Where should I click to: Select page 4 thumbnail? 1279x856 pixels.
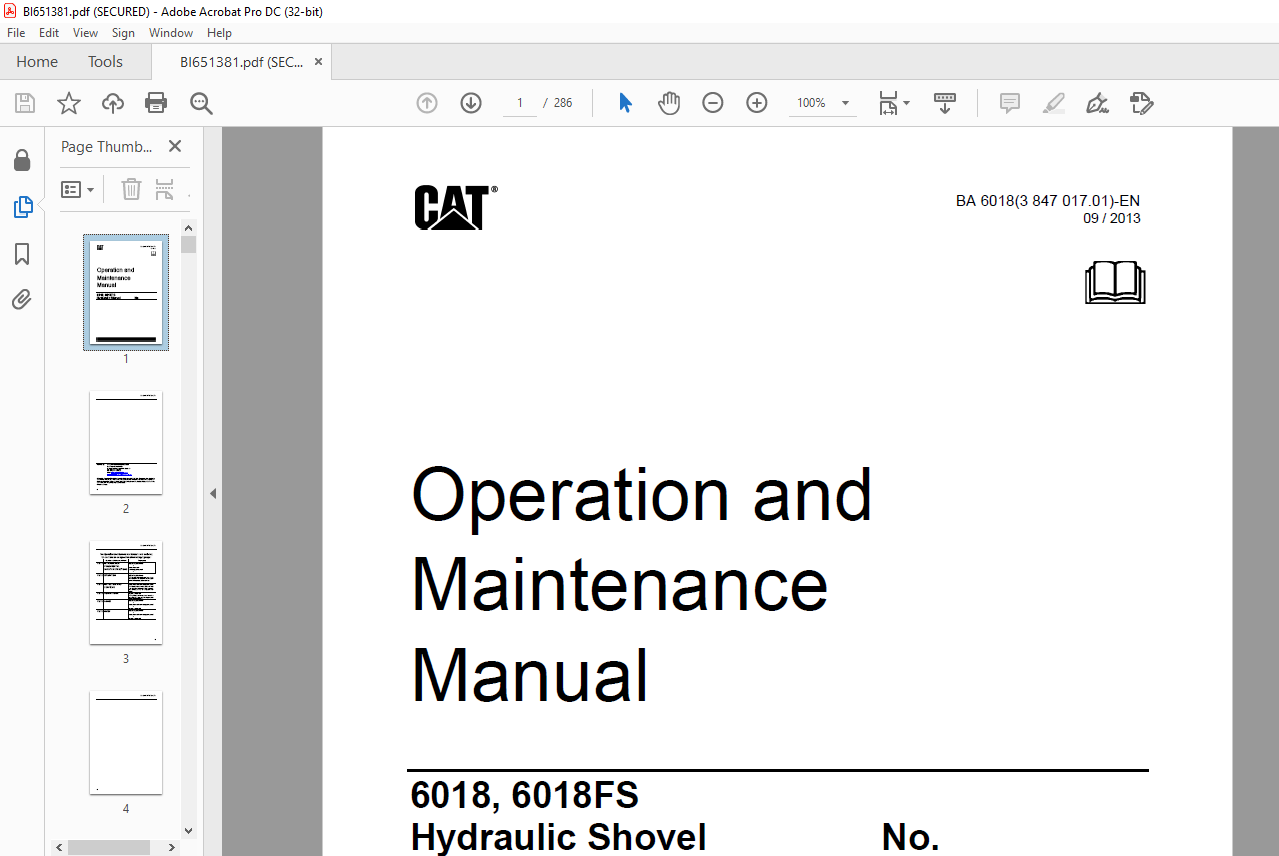(126, 742)
